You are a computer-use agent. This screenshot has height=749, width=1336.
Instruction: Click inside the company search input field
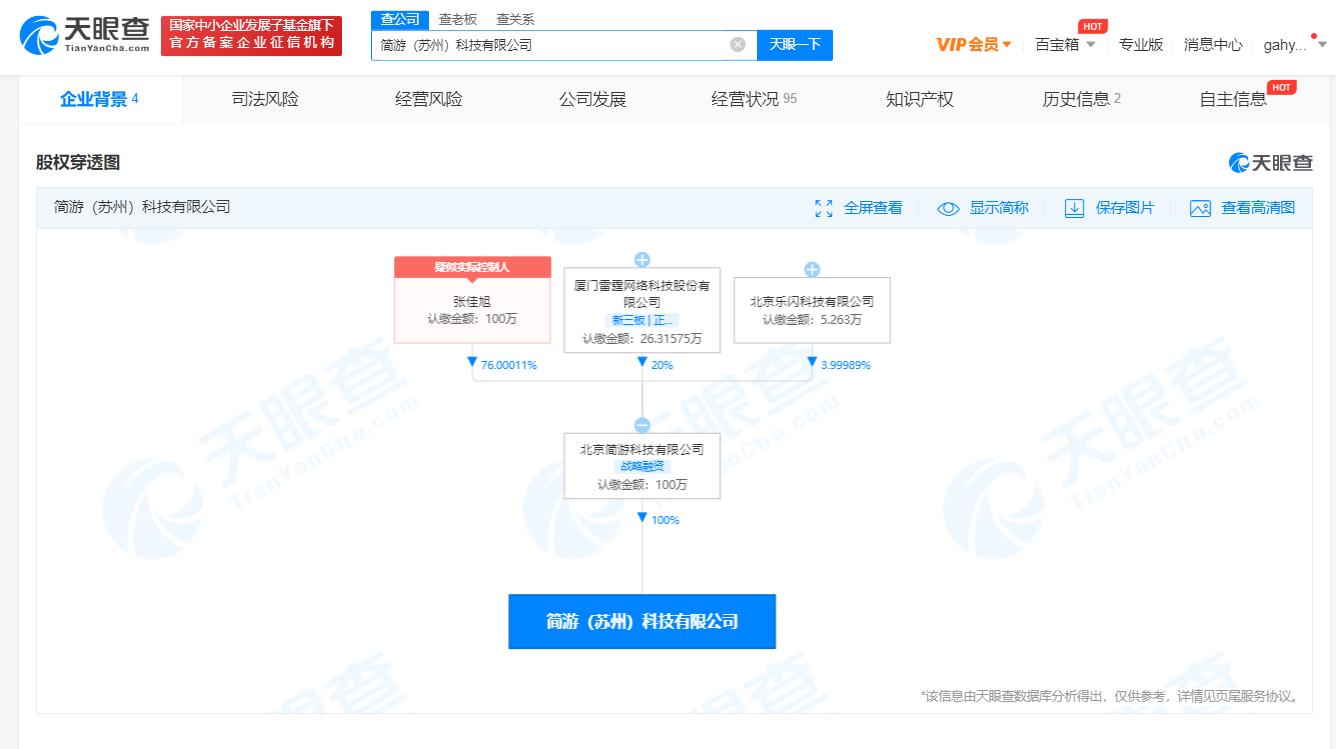pos(560,44)
